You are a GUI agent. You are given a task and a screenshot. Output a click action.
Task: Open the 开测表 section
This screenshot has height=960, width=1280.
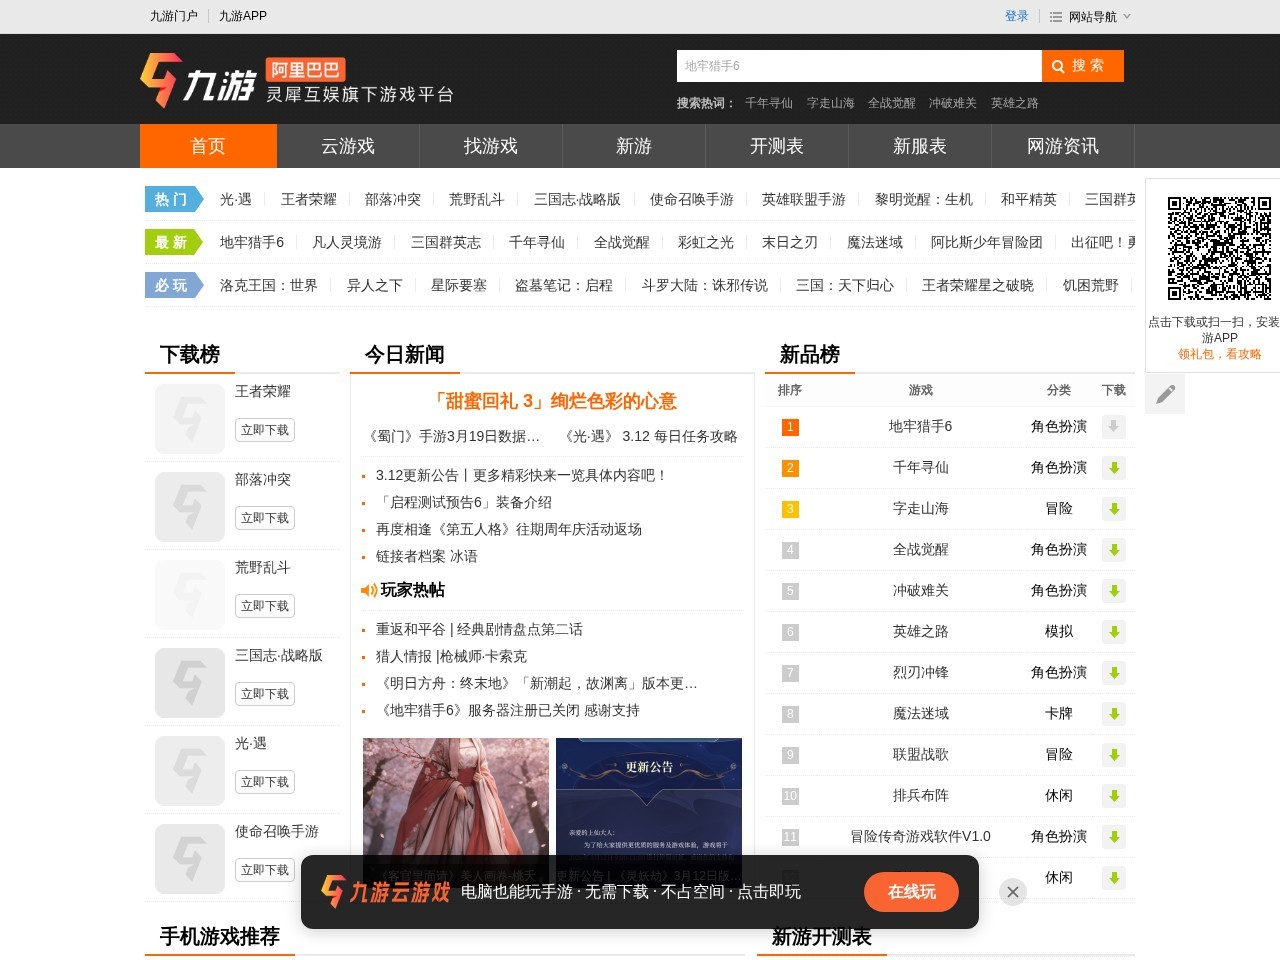click(x=775, y=146)
